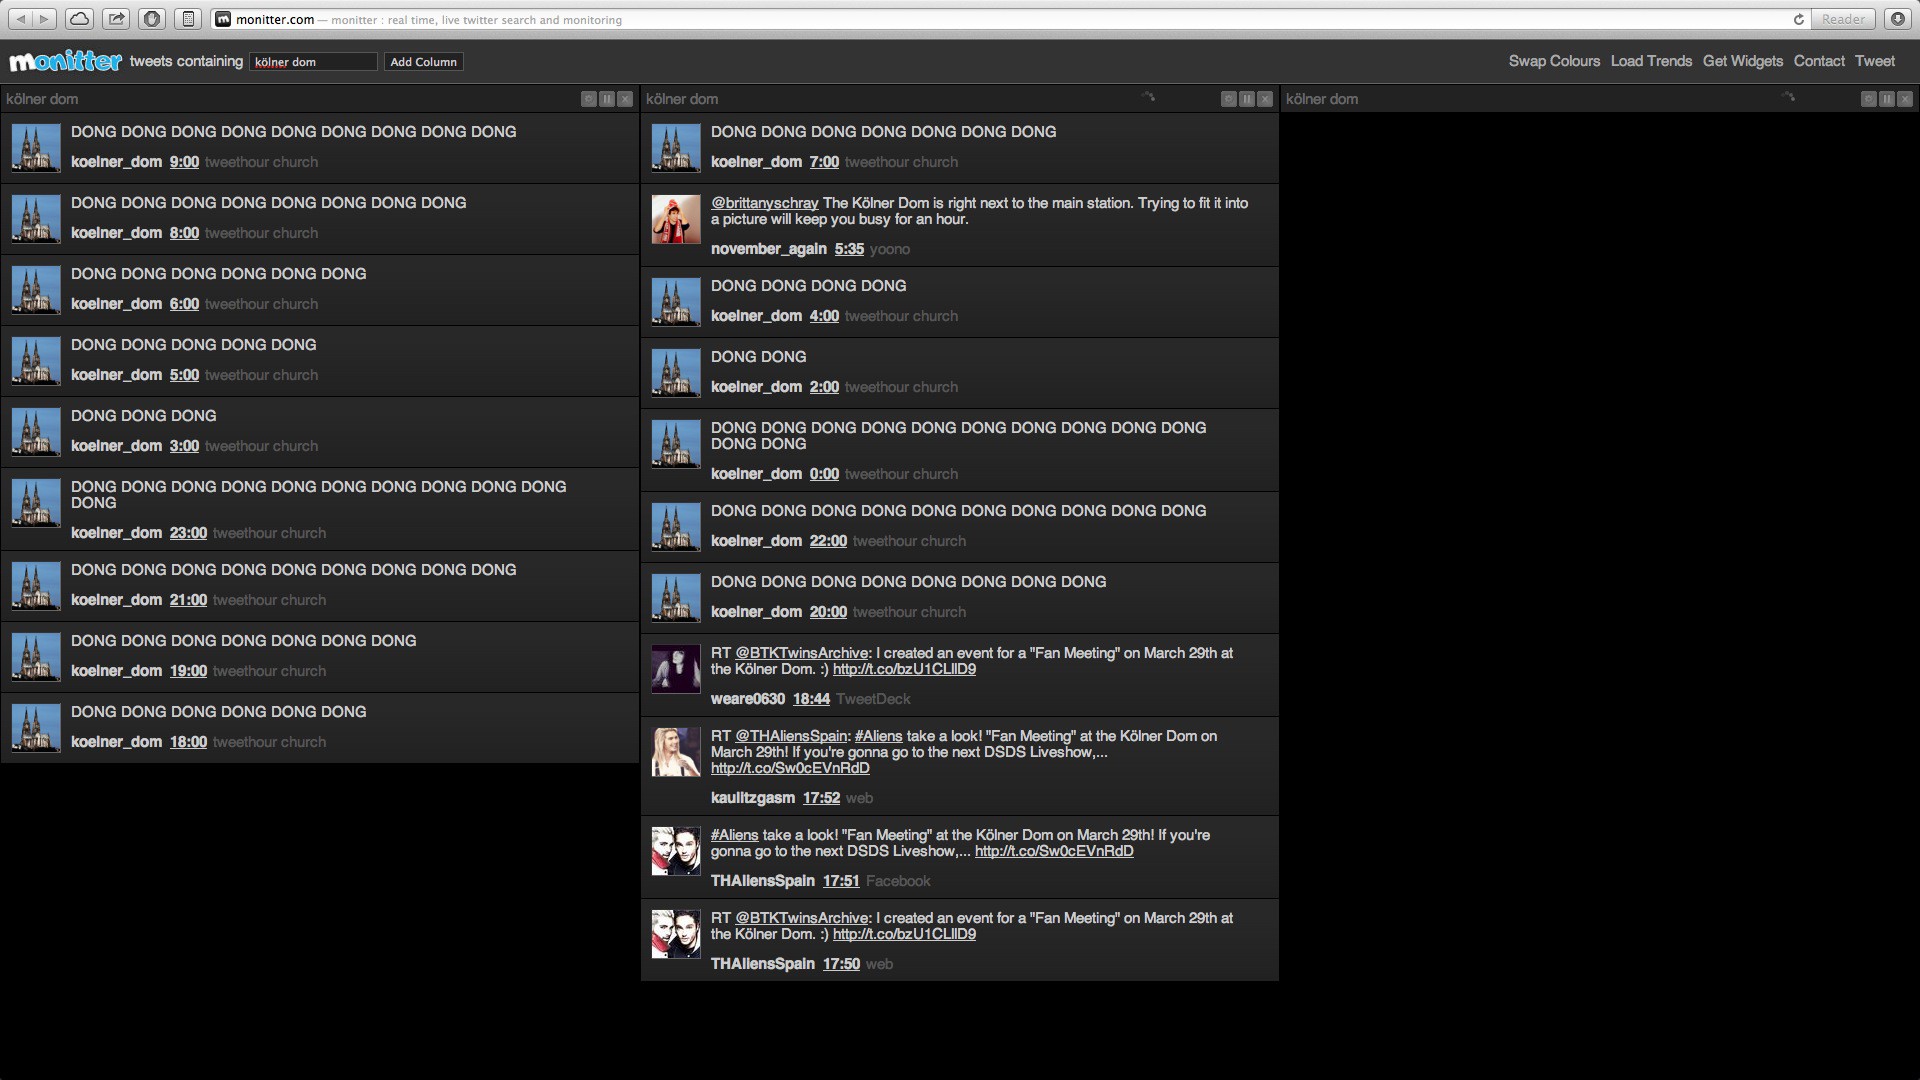Click the Safari reload page icon
The image size is (1920, 1080).
pyautogui.click(x=1798, y=19)
